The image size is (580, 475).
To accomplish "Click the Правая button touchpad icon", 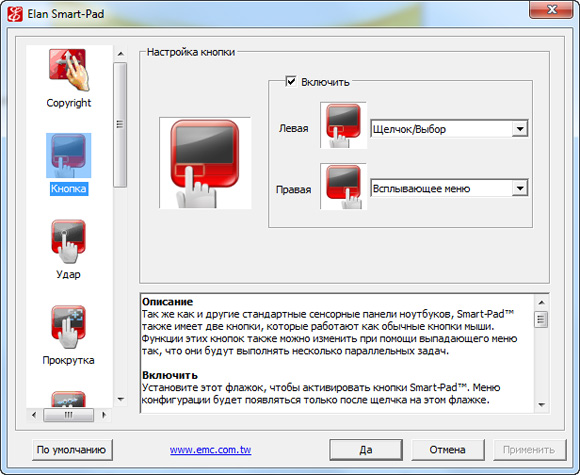I will 343,186.
